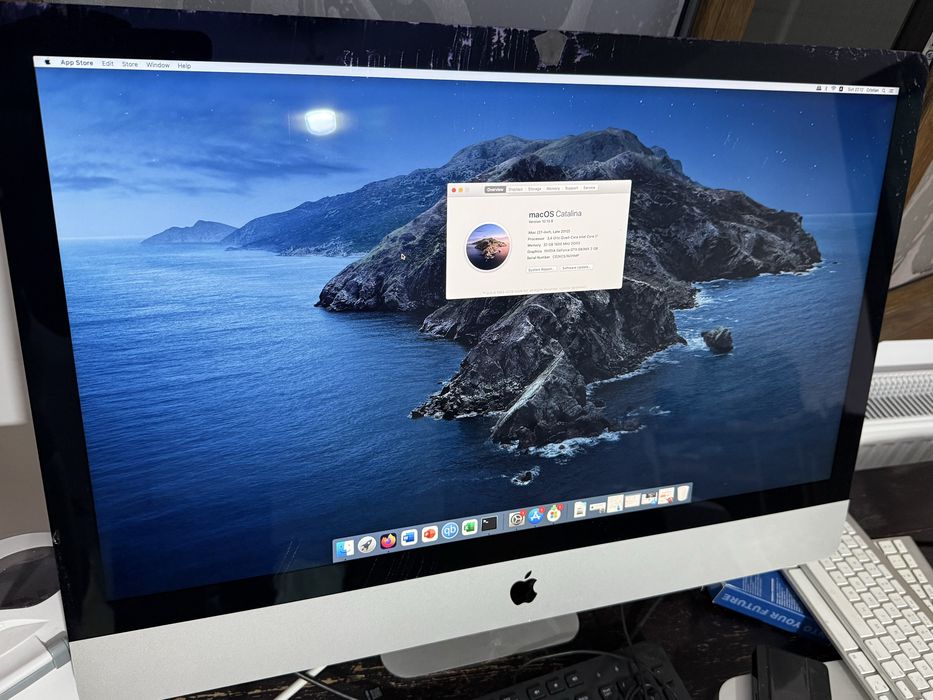933x700 pixels.
Task: Click the colorful icon beside App Store in Dock
Action: point(555,512)
